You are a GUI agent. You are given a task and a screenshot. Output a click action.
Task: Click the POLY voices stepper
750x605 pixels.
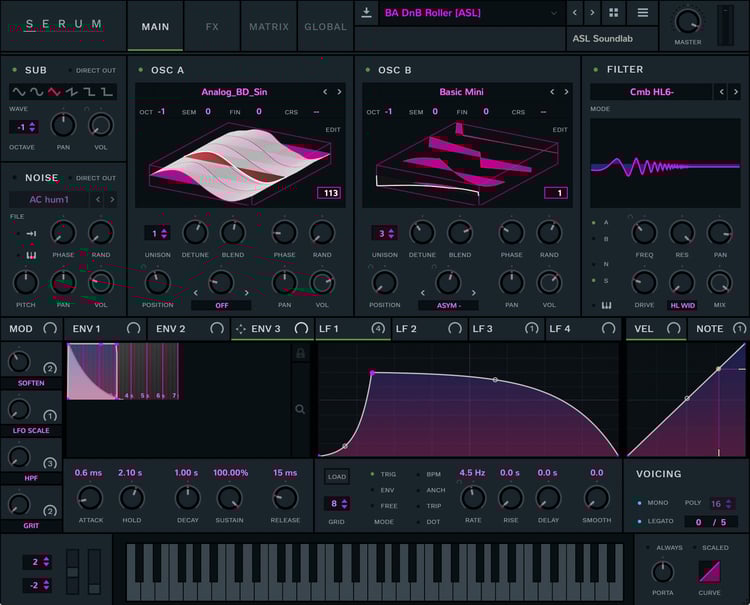[721, 503]
